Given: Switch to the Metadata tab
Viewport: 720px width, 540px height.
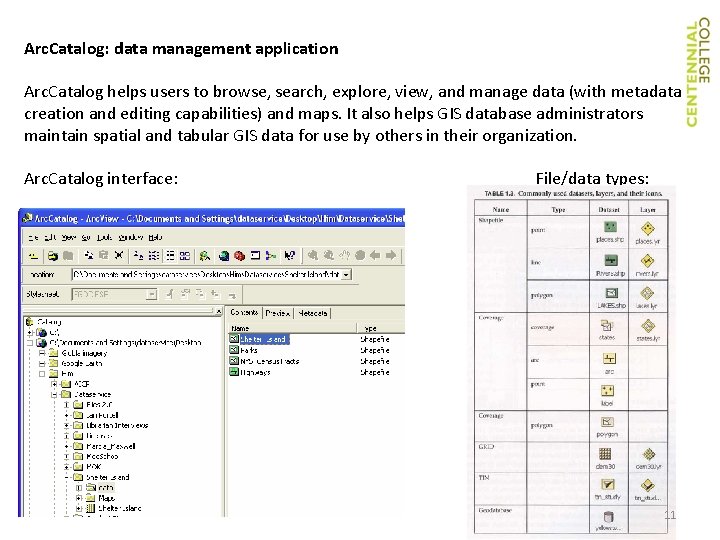Looking at the screenshot, I should [312, 313].
